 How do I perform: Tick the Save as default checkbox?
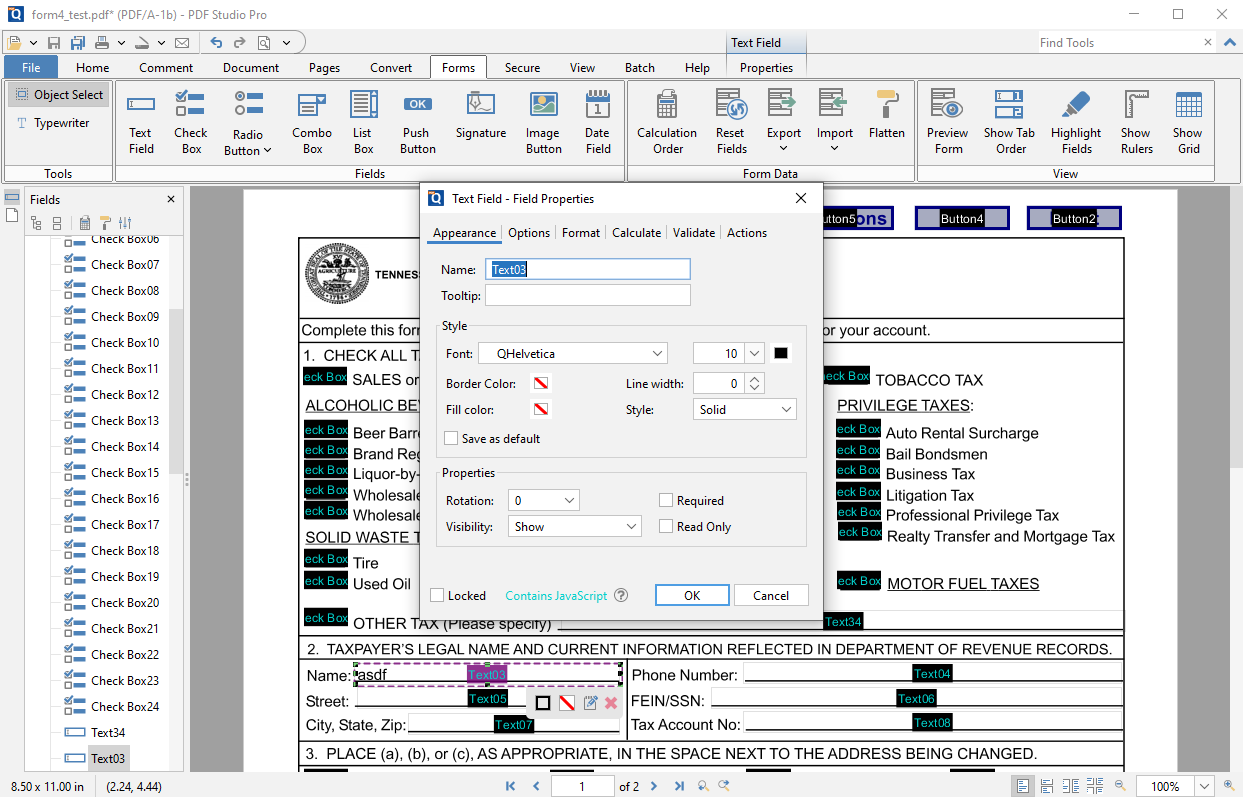(x=452, y=439)
